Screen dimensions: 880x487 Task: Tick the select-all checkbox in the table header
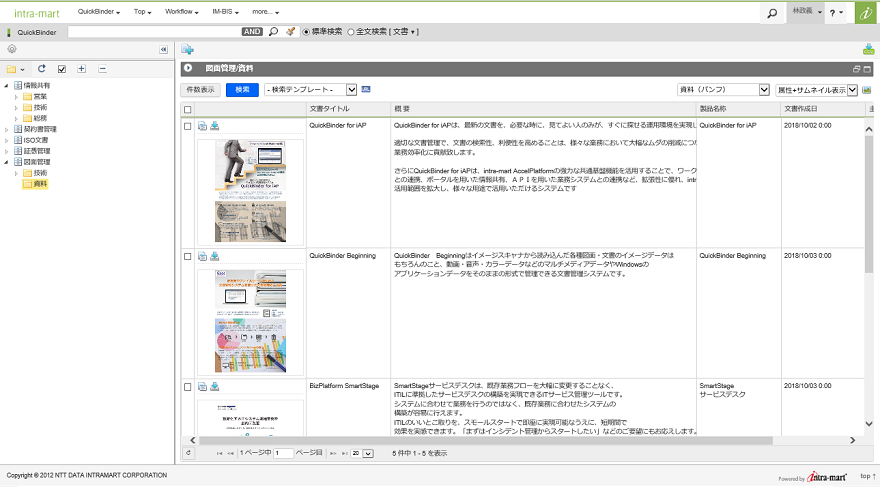click(x=187, y=109)
